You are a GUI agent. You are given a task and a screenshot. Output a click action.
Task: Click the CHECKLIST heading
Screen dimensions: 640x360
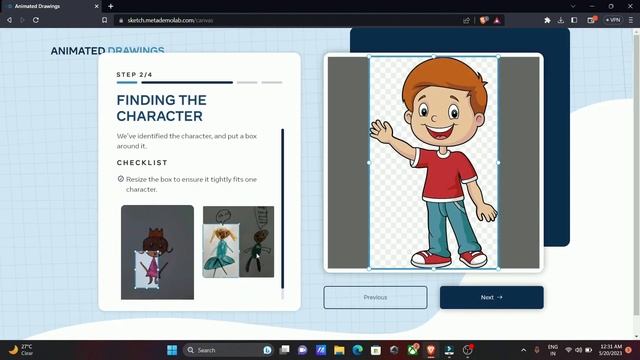tap(142, 162)
